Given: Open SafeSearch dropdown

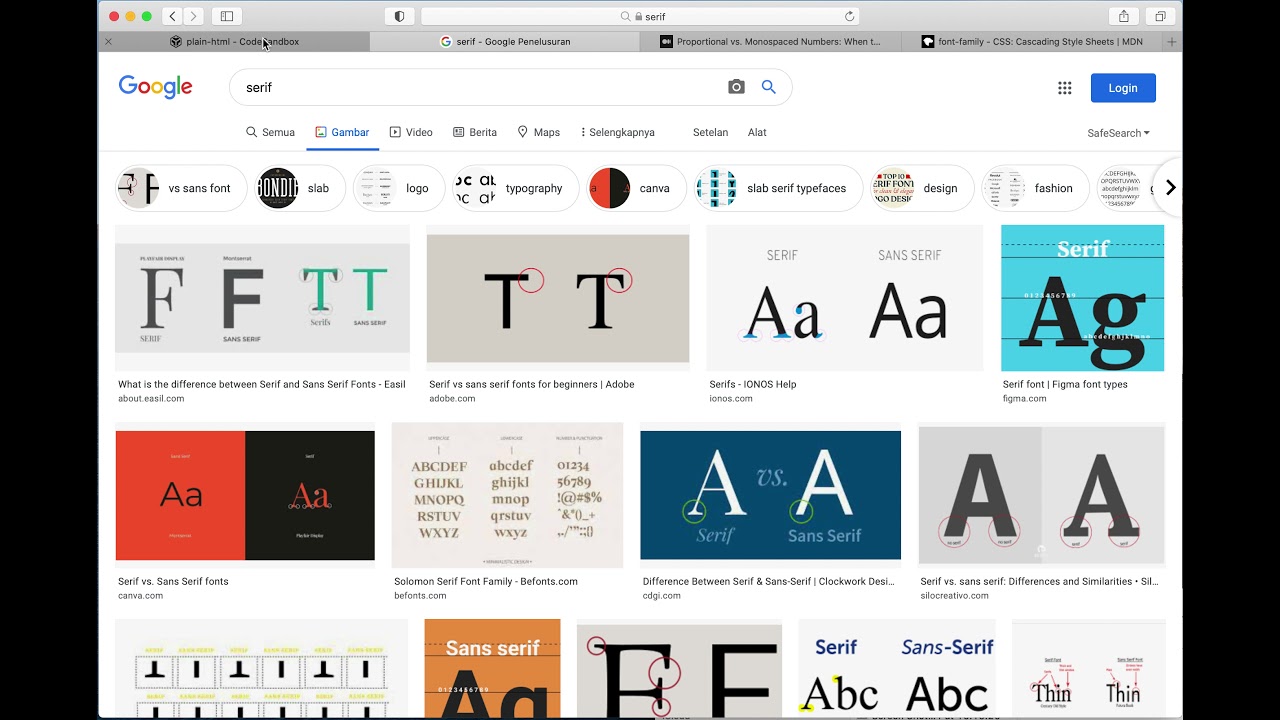Looking at the screenshot, I should (x=1118, y=133).
